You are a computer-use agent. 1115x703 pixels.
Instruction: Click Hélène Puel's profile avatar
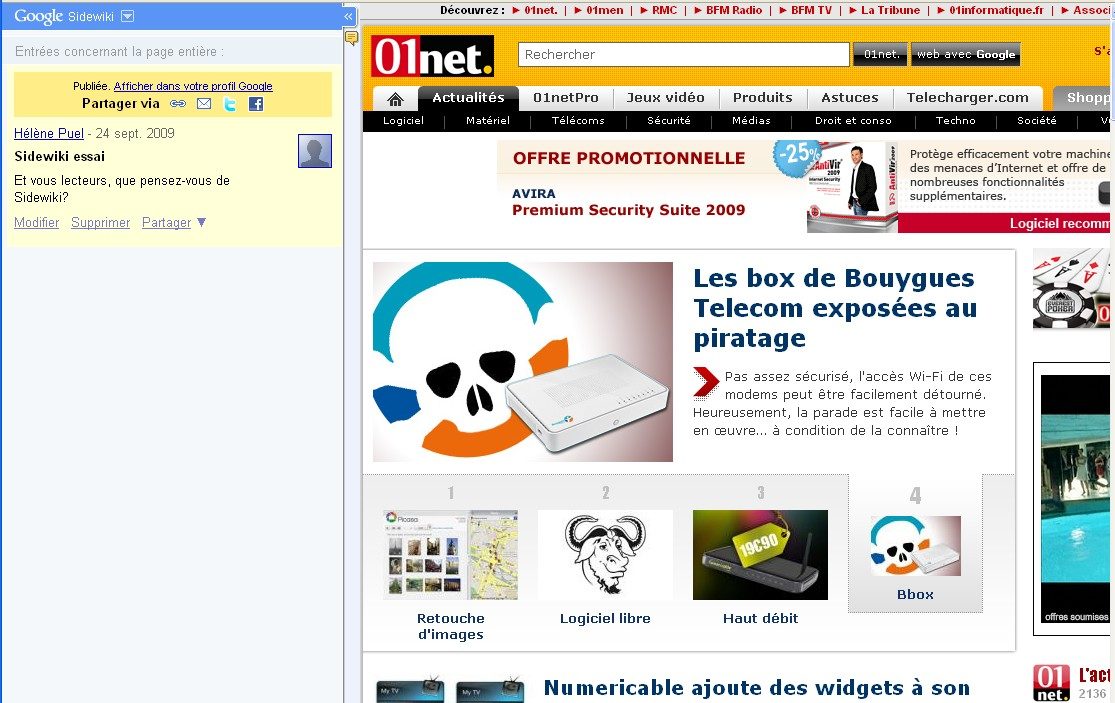point(315,151)
